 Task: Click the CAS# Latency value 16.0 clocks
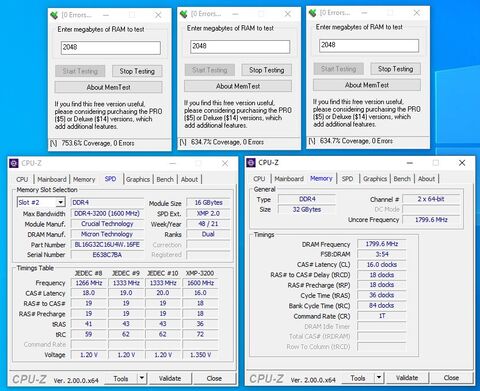point(382,265)
